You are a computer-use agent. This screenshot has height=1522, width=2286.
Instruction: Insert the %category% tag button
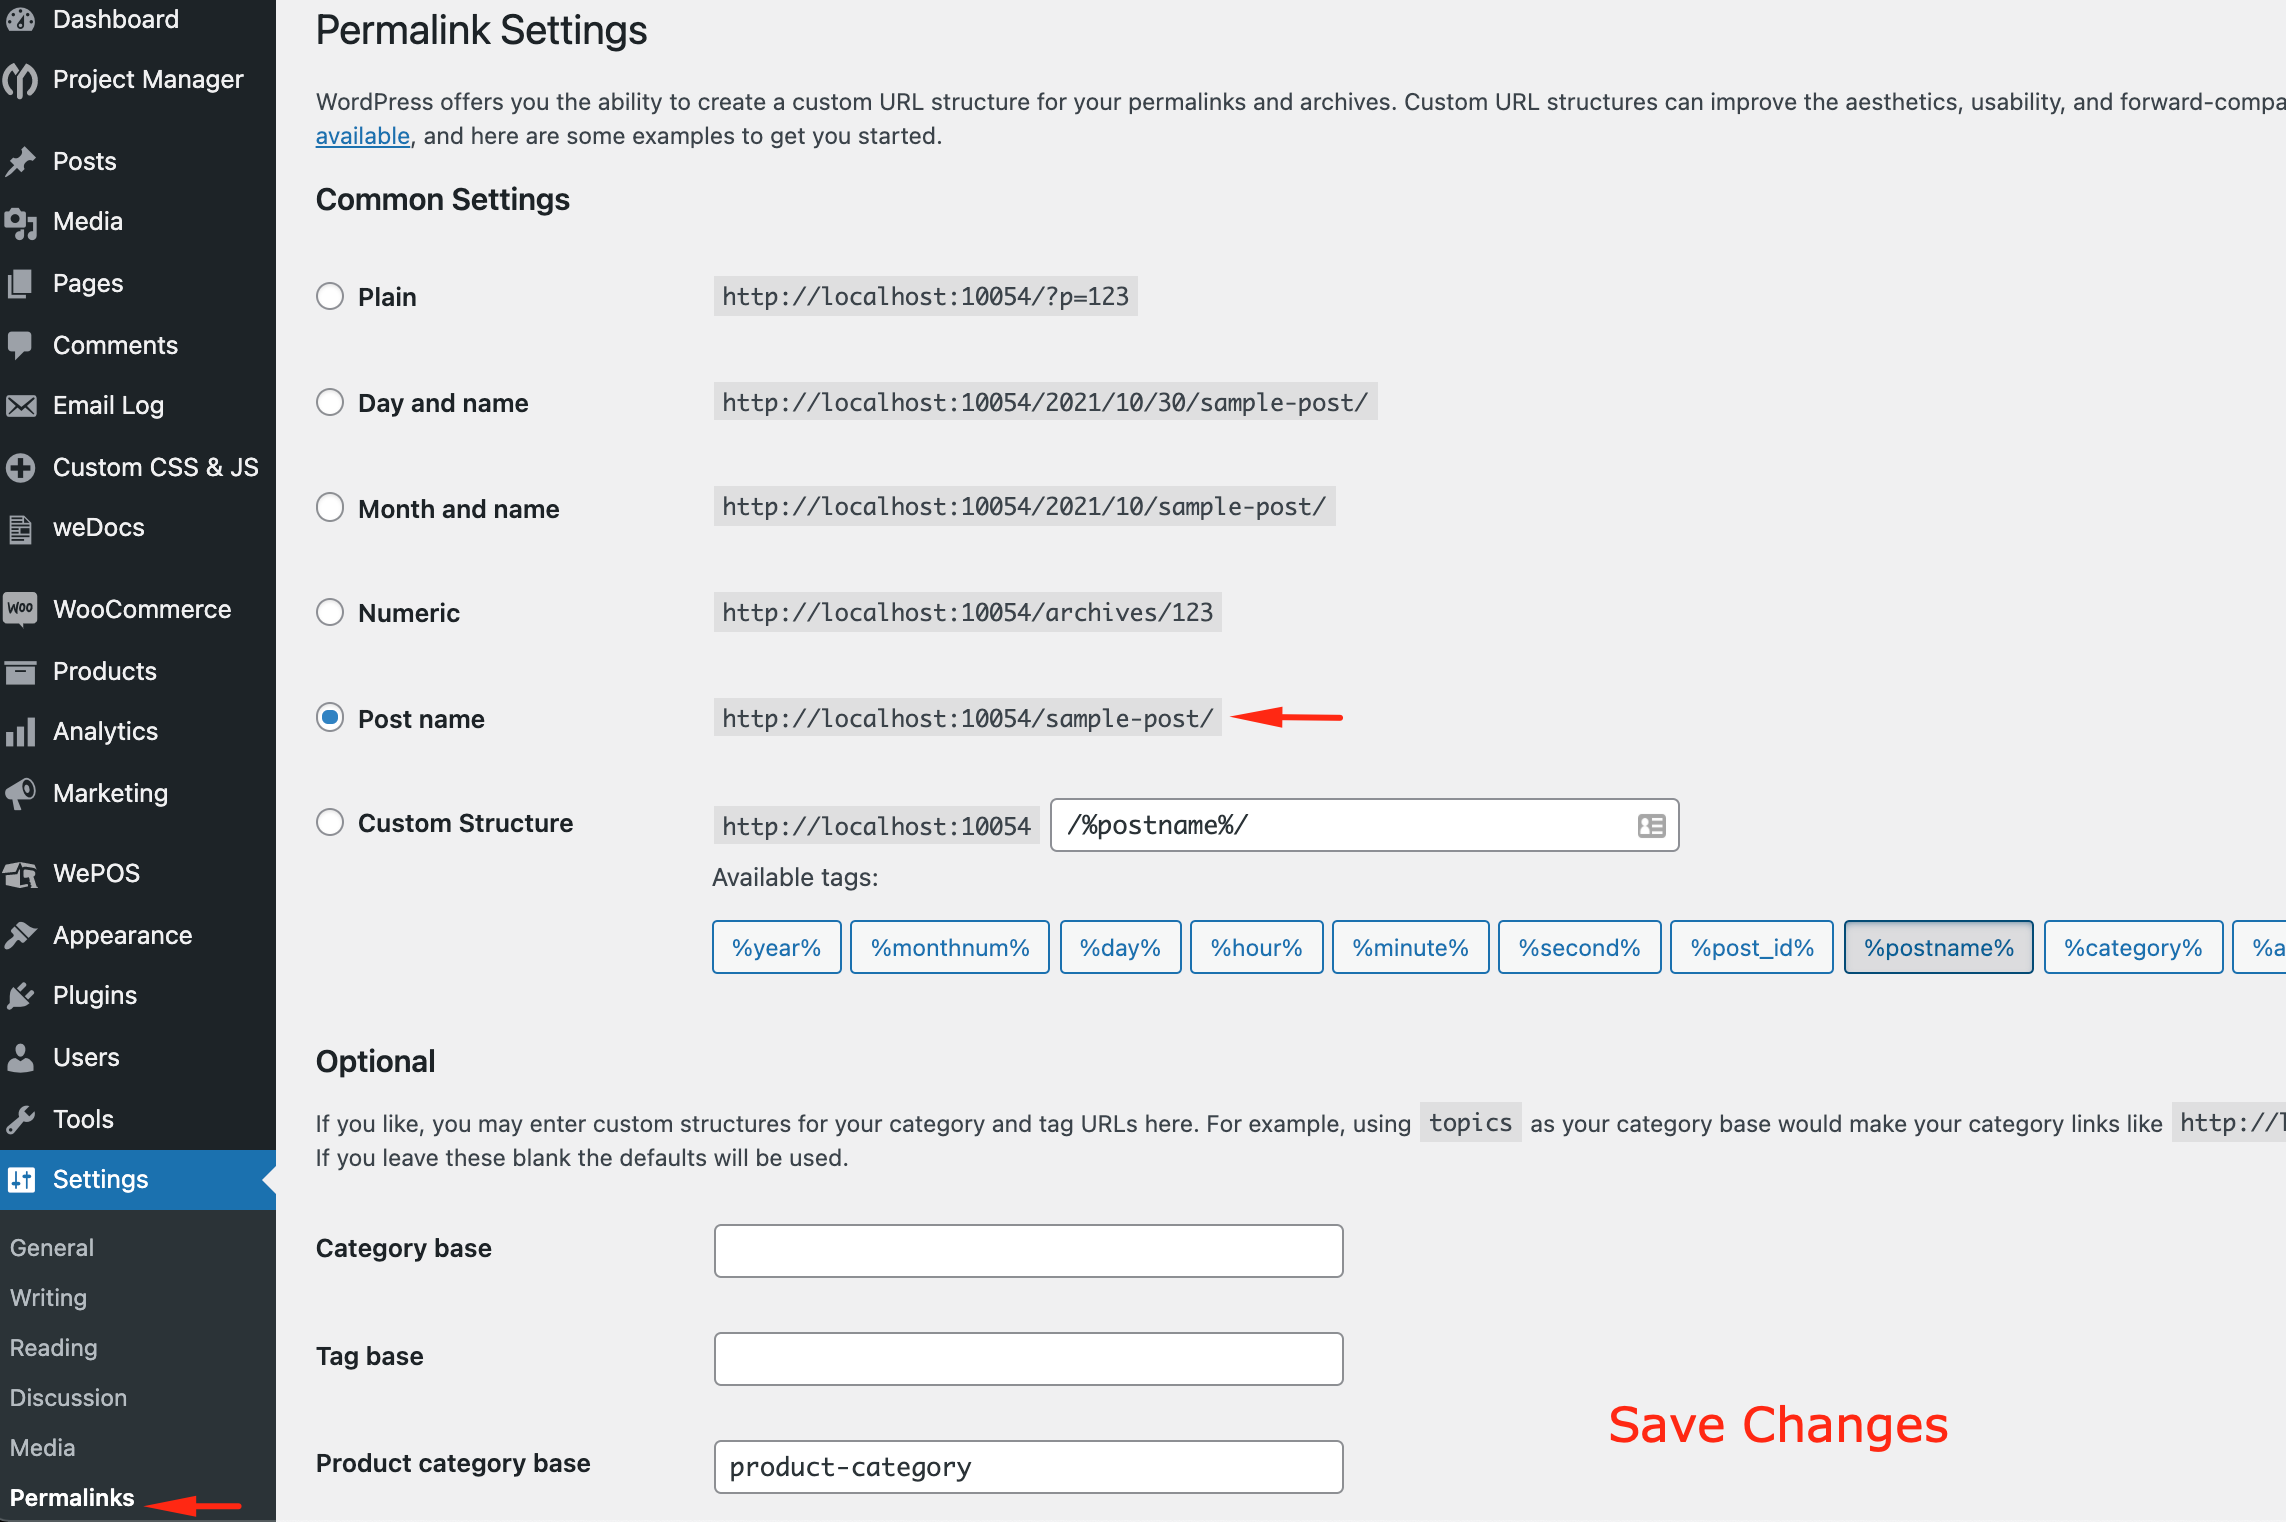(2133, 948)
